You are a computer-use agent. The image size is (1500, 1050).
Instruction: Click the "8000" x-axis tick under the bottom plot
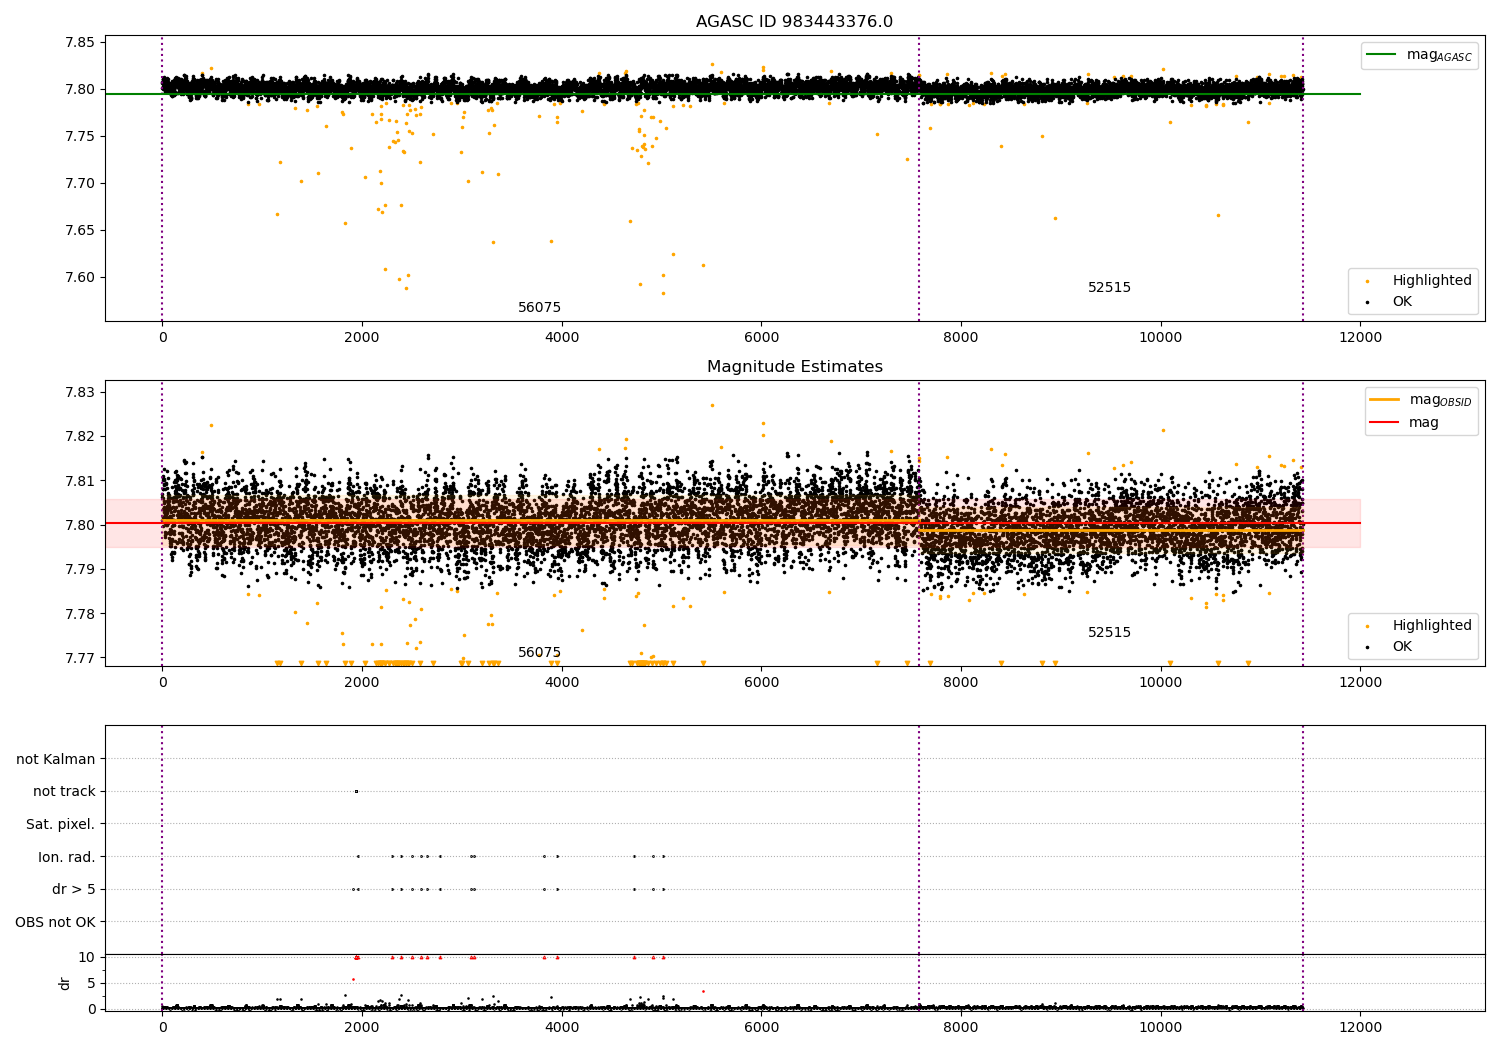[961, 1028]
